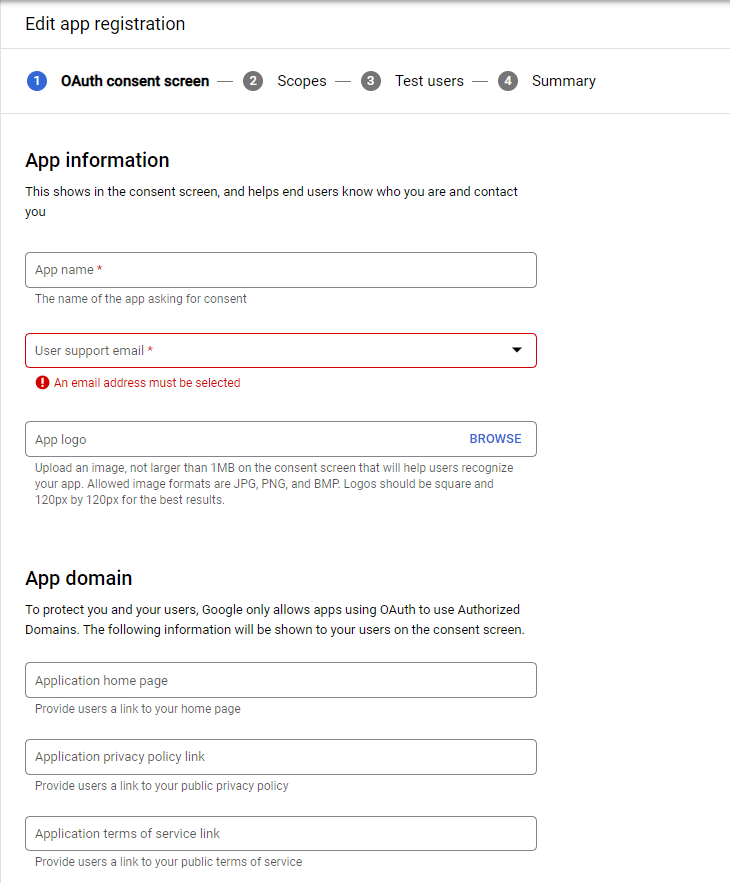Click the 'App information' heading

click(97, 160)
